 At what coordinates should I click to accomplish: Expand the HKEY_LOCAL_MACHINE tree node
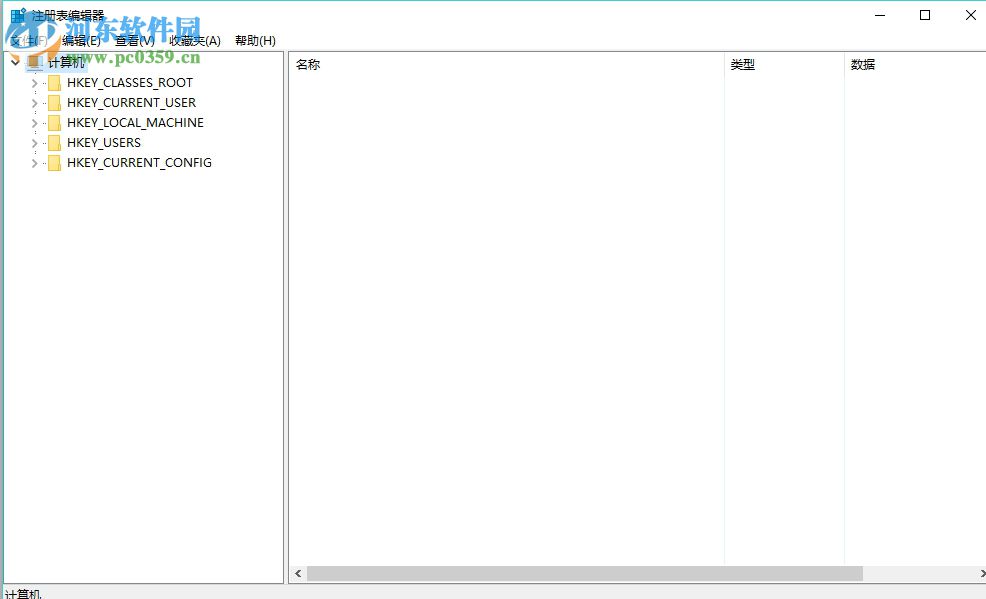tap(33, 123)
